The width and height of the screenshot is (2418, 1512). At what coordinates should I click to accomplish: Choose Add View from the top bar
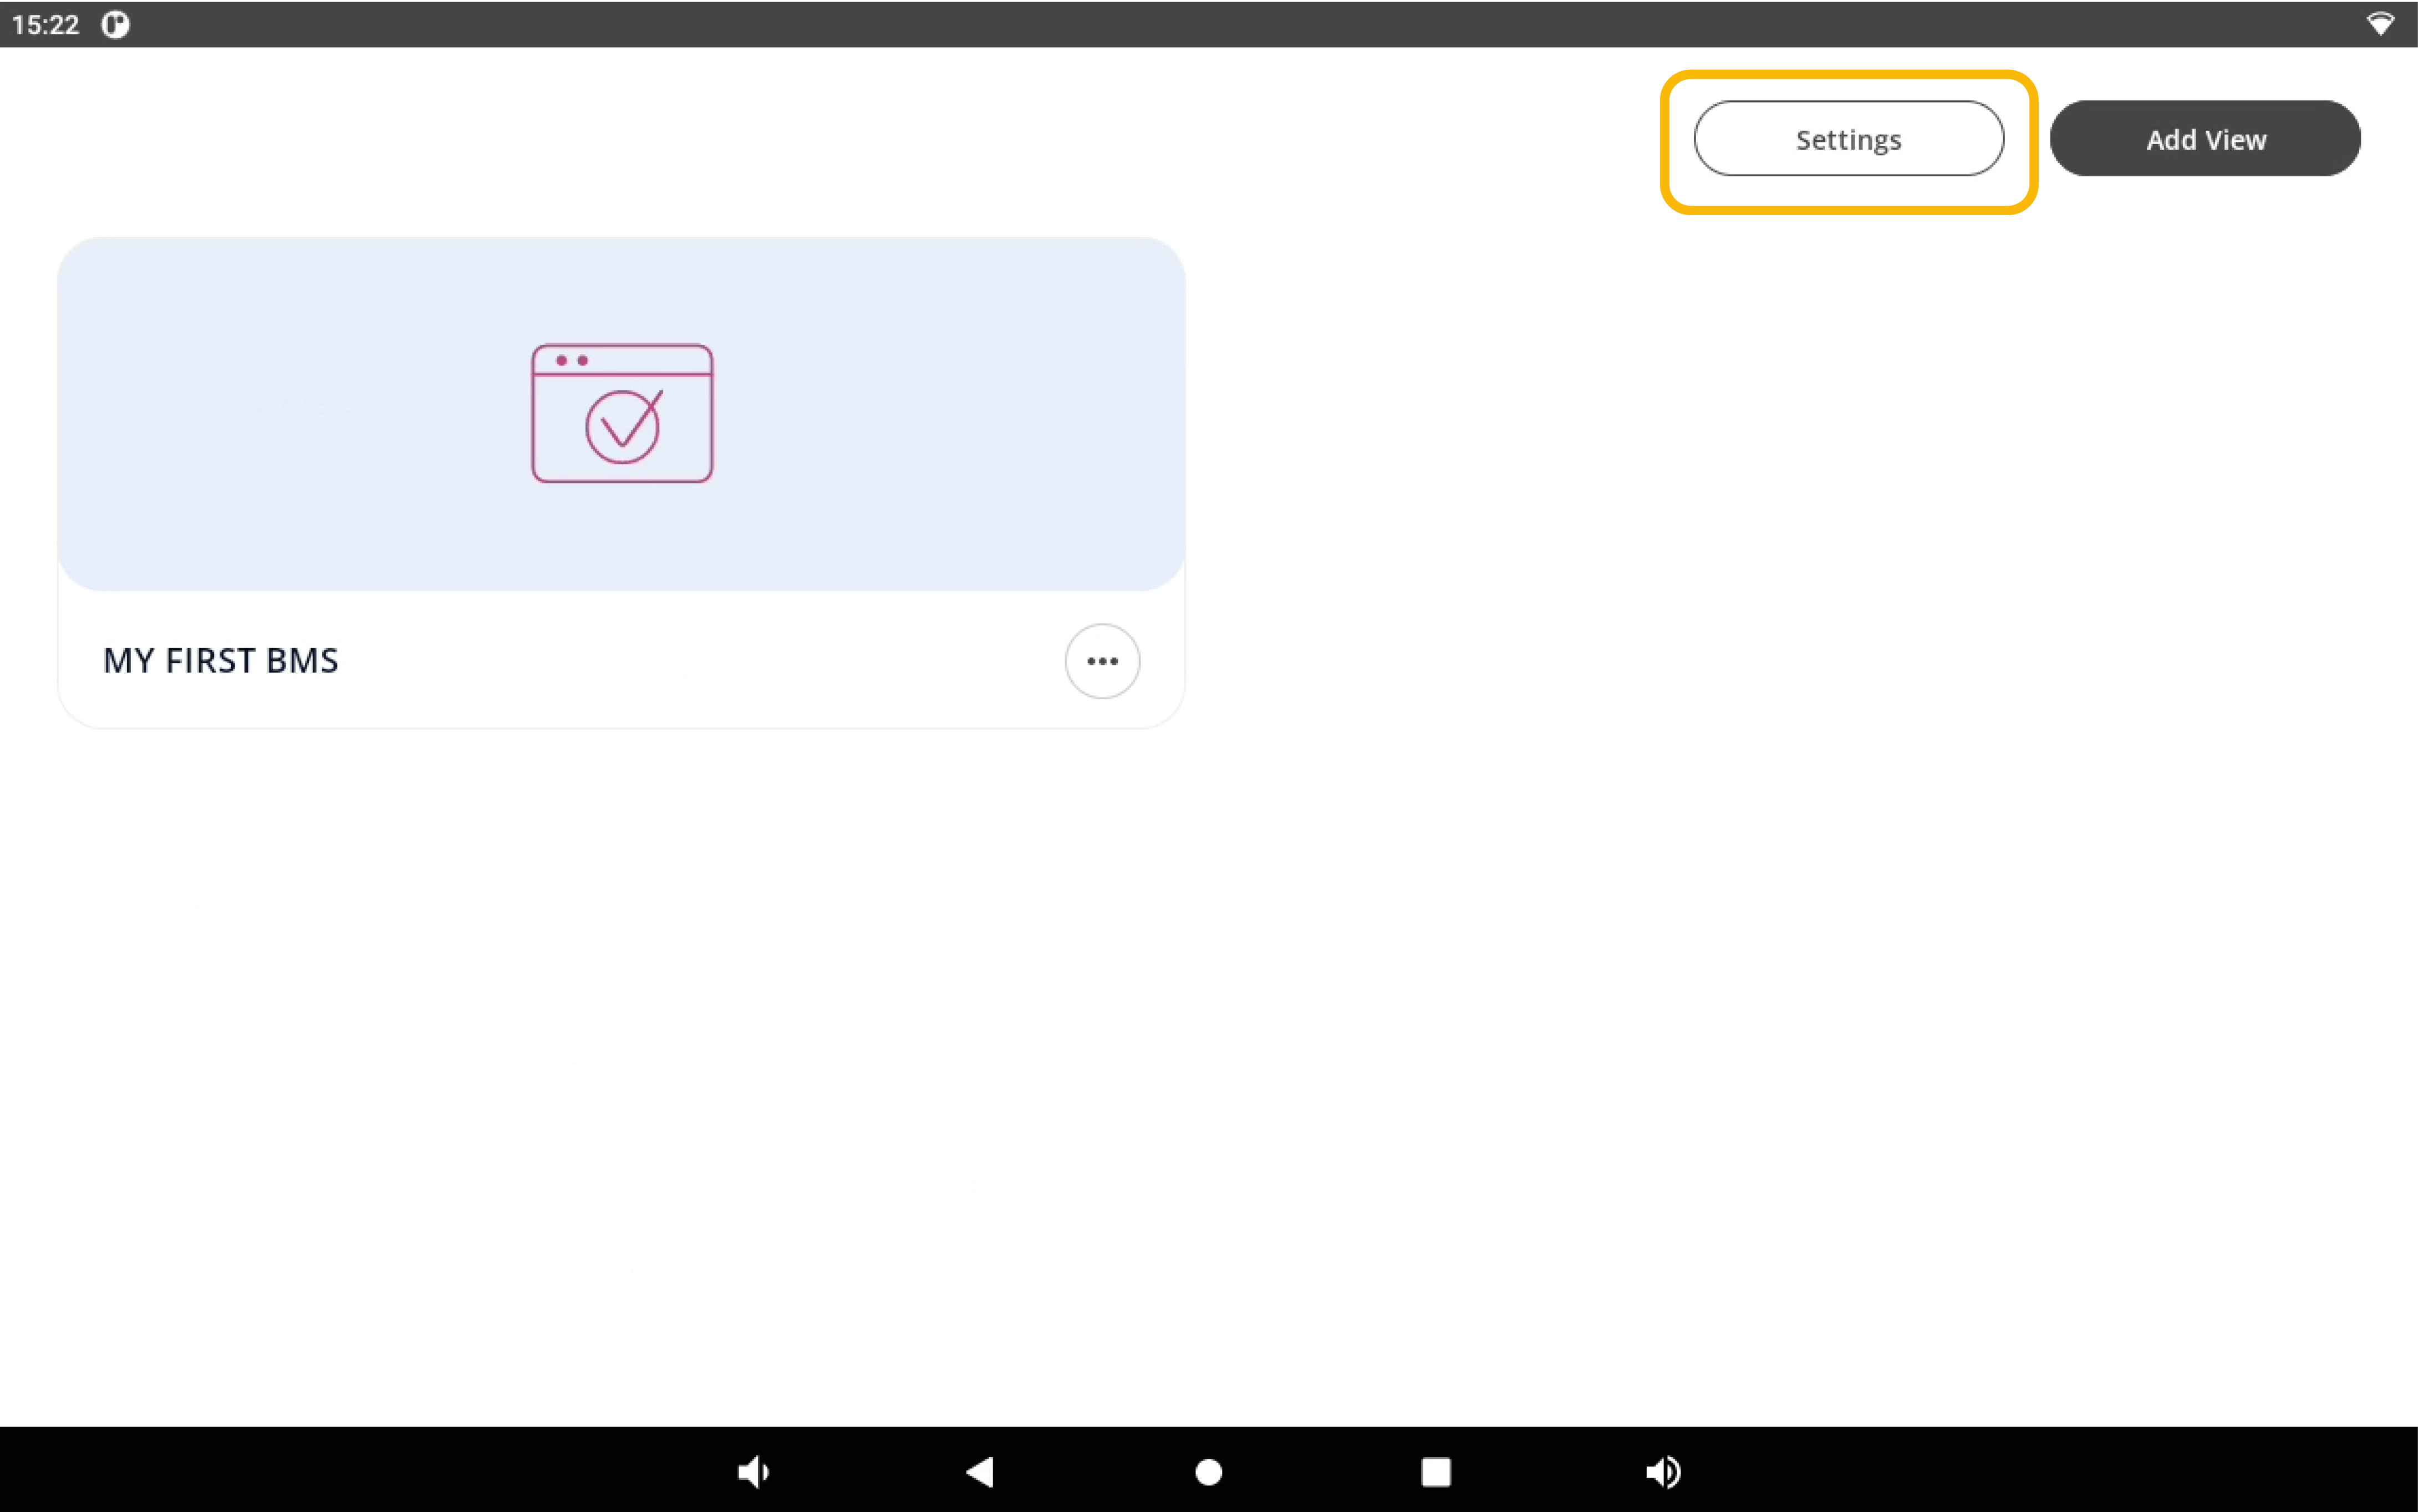[x=2205, y=139]
